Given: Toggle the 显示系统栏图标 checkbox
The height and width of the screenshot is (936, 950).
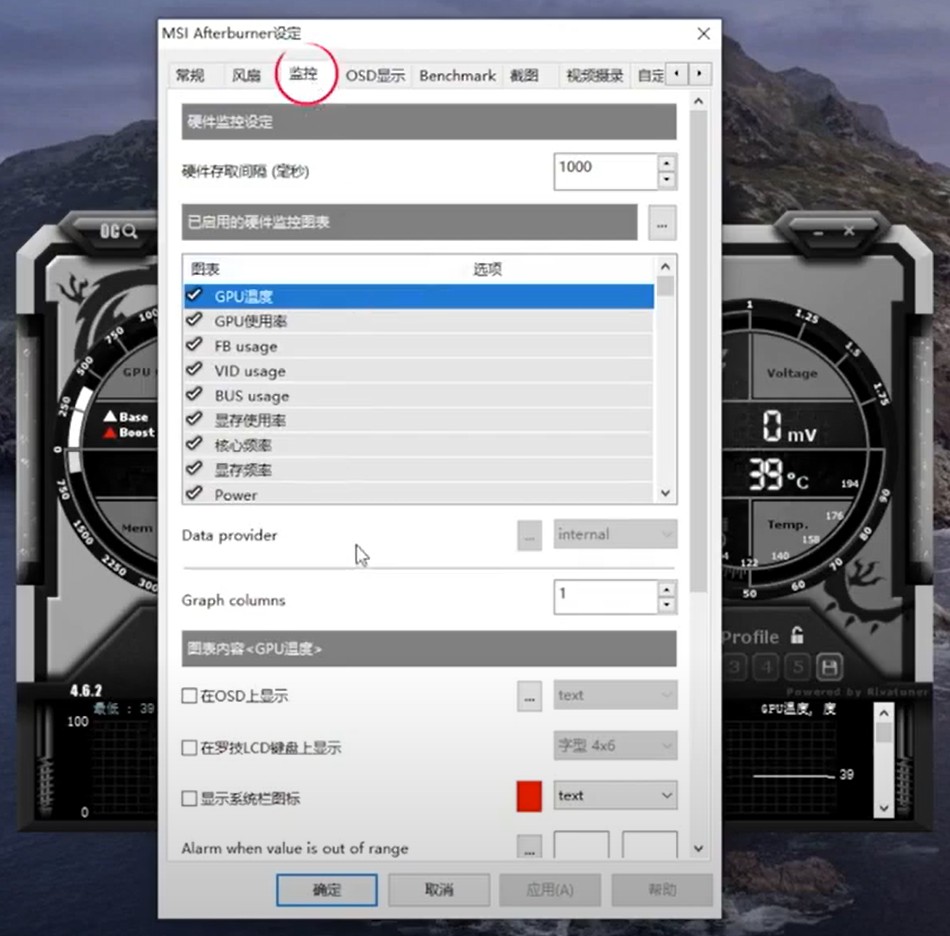Looking at the screenshot, I should [x=189, y=798].
